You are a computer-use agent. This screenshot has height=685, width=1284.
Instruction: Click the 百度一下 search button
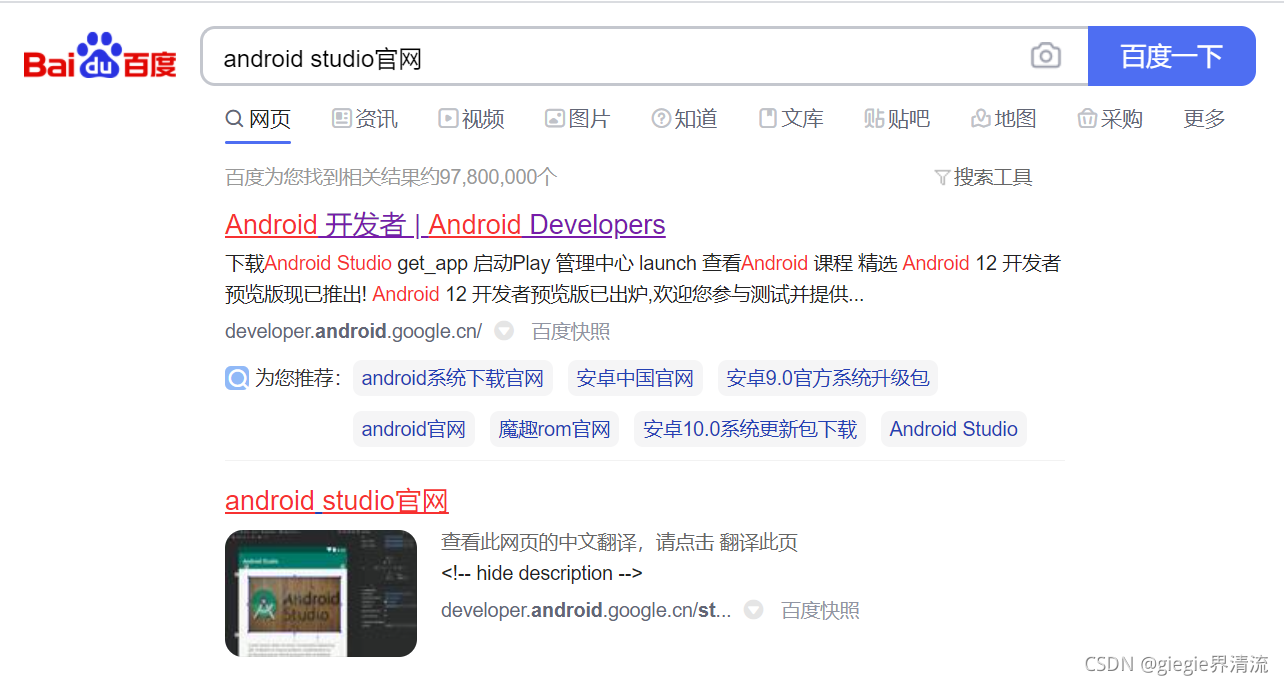point(1171,56)
